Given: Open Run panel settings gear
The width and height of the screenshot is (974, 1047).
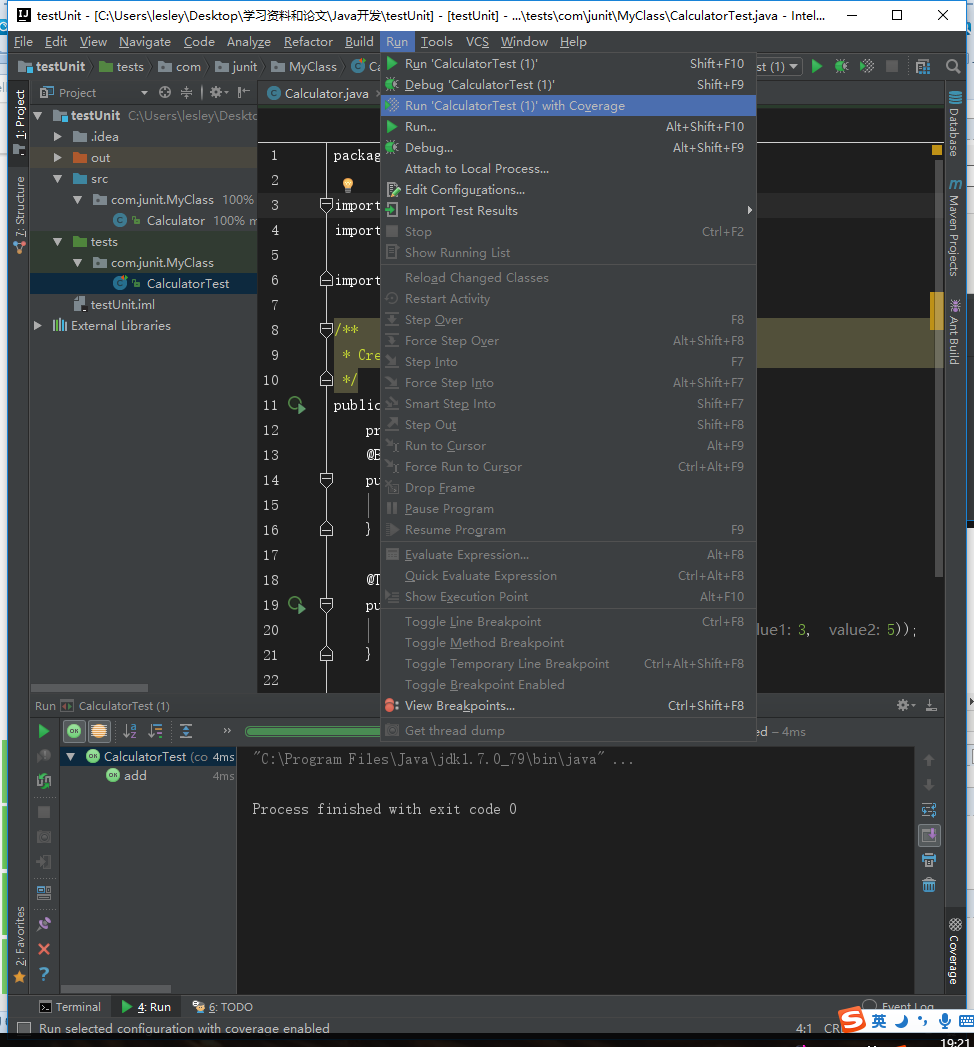Looking at the screenshot, I should (x=903, y=705).
